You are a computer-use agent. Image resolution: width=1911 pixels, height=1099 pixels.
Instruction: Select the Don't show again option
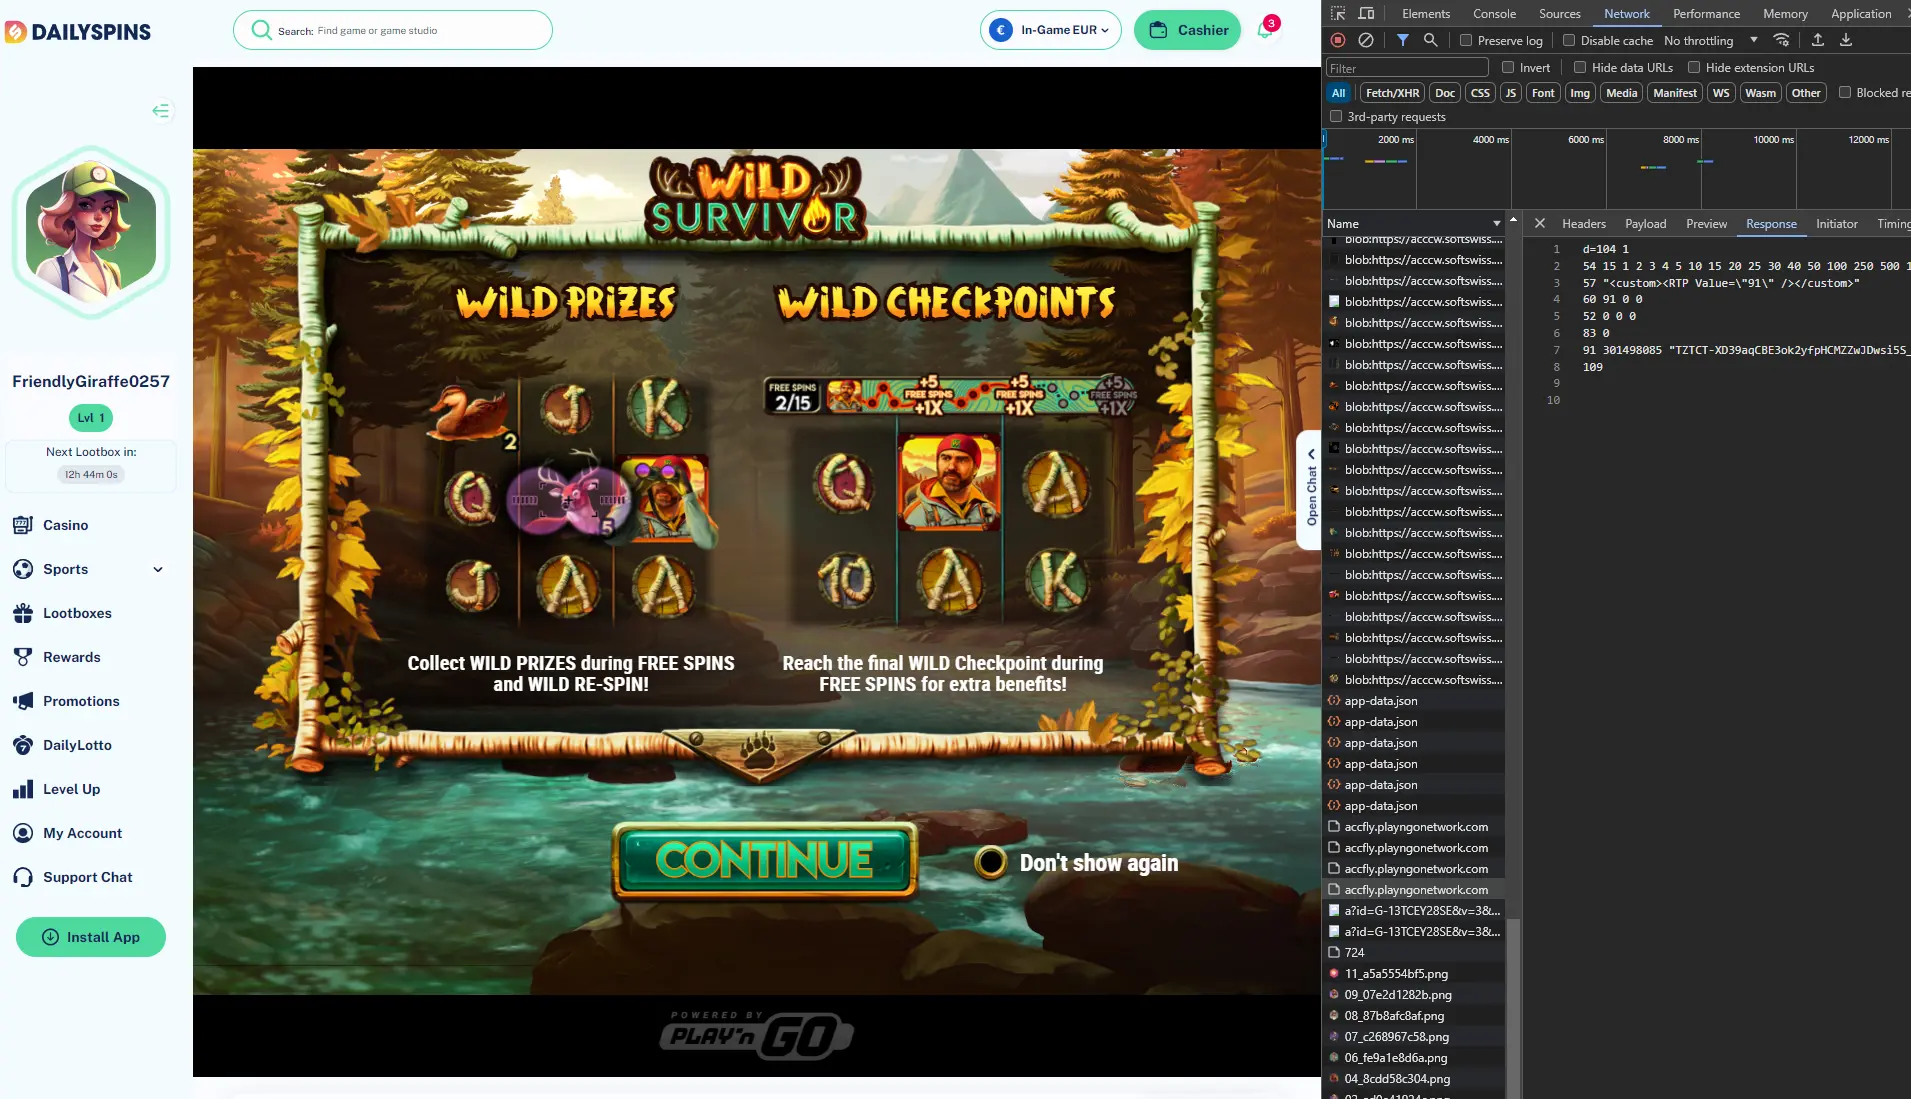[x=990, y=862]
